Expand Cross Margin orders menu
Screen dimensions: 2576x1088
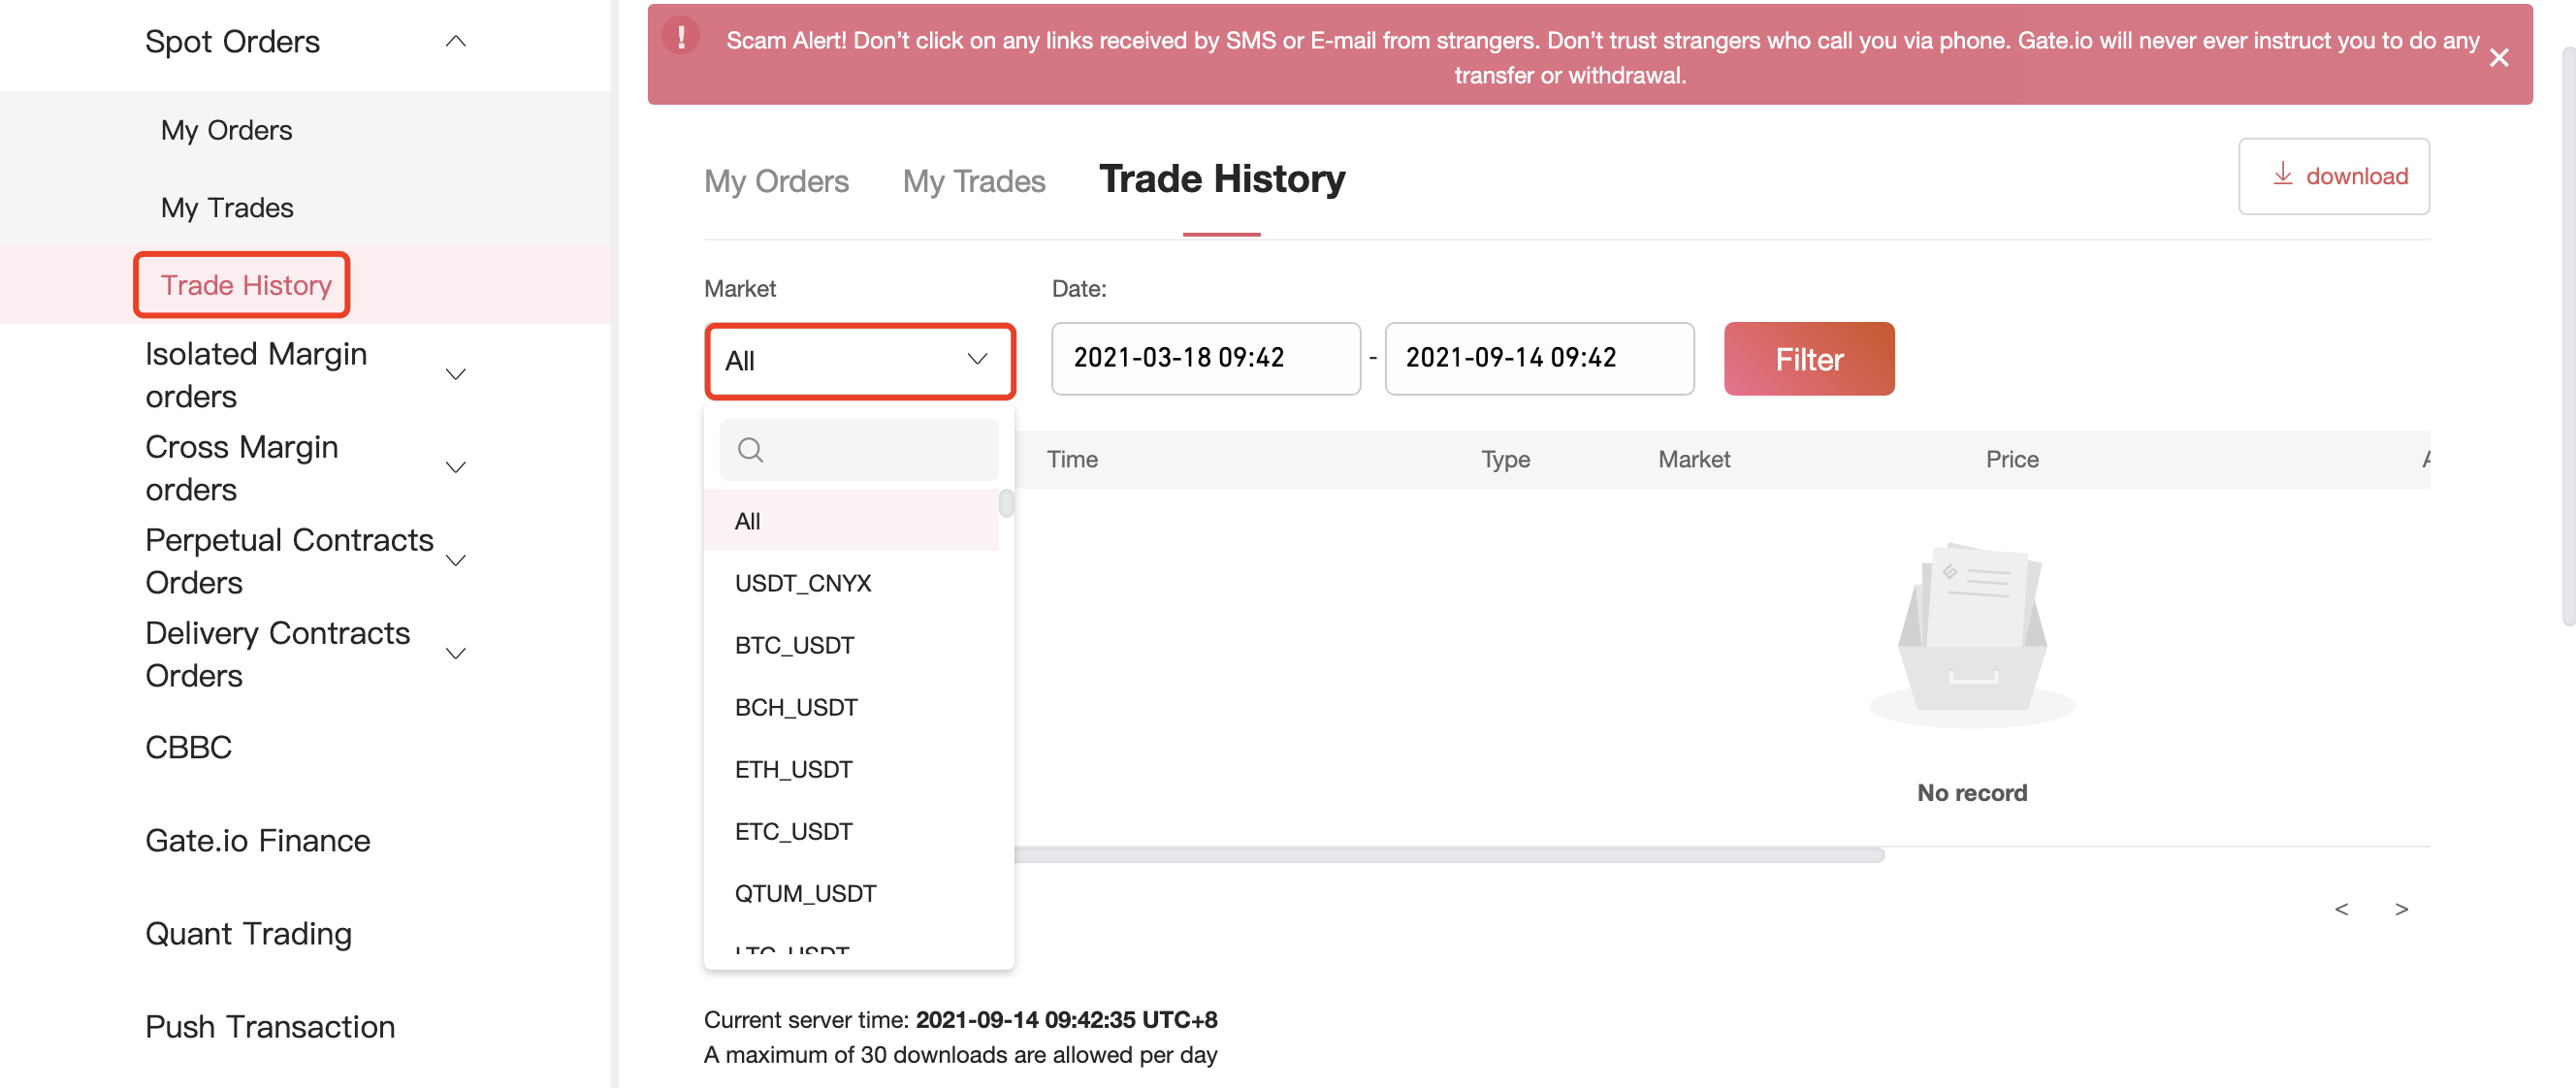[x=455, y=468]
